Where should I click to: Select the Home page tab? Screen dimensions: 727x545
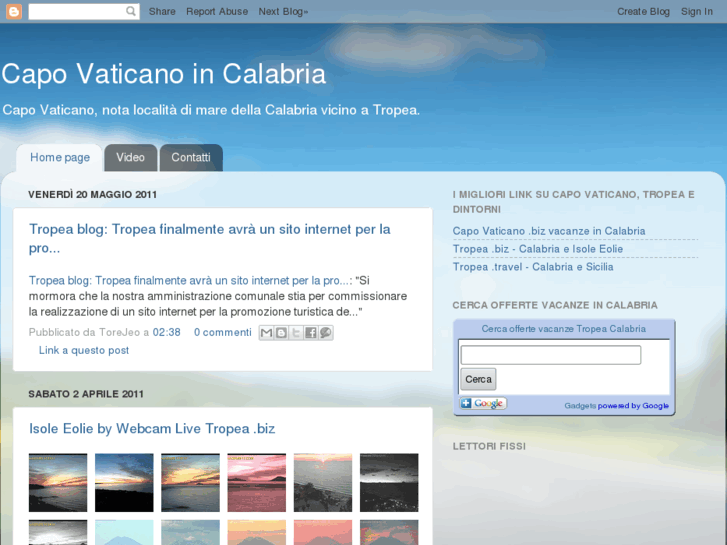60,158
